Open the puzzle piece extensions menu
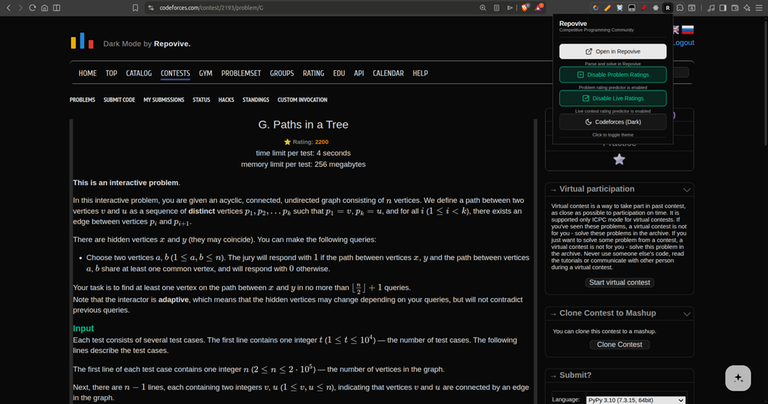 [680, 8]
